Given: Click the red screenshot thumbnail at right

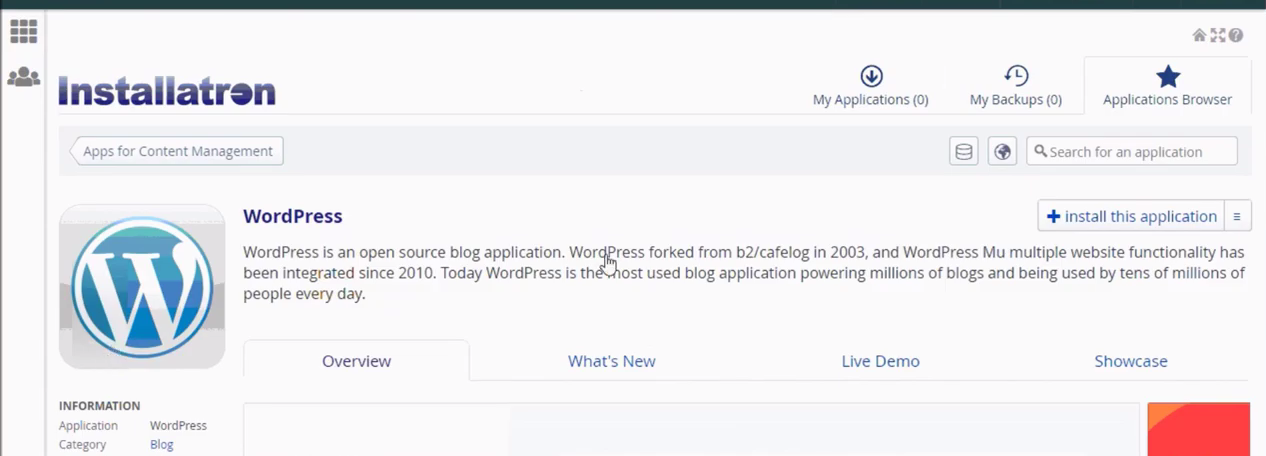Looking at the screenshot, I should [1198, 429].
